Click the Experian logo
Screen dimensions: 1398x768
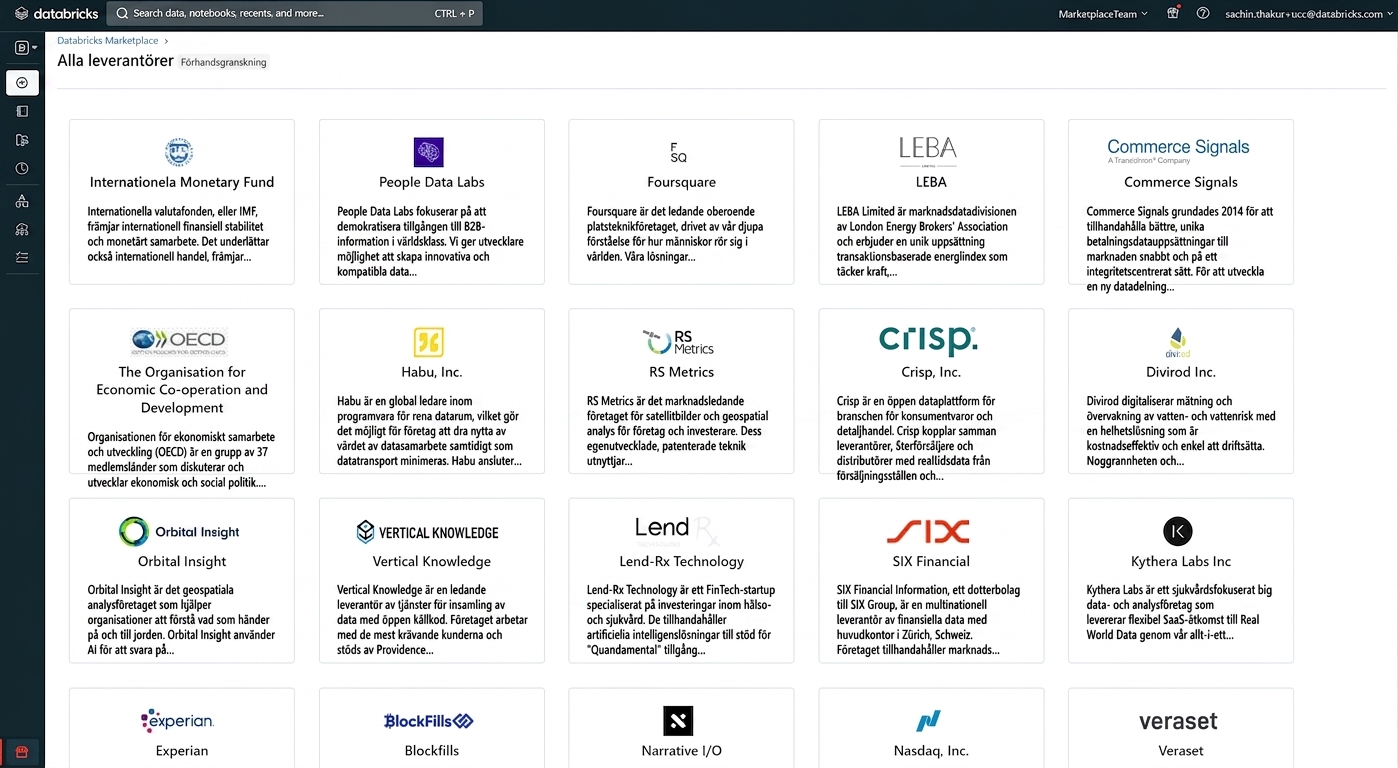tap(179, 720)
